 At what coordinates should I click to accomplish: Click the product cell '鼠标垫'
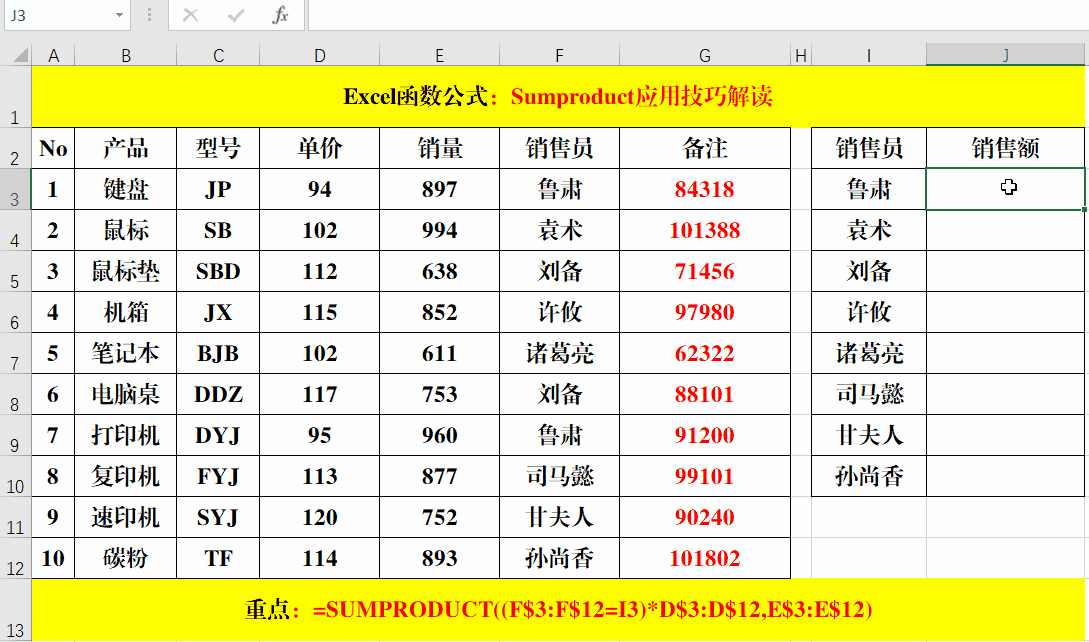(126, 271)
